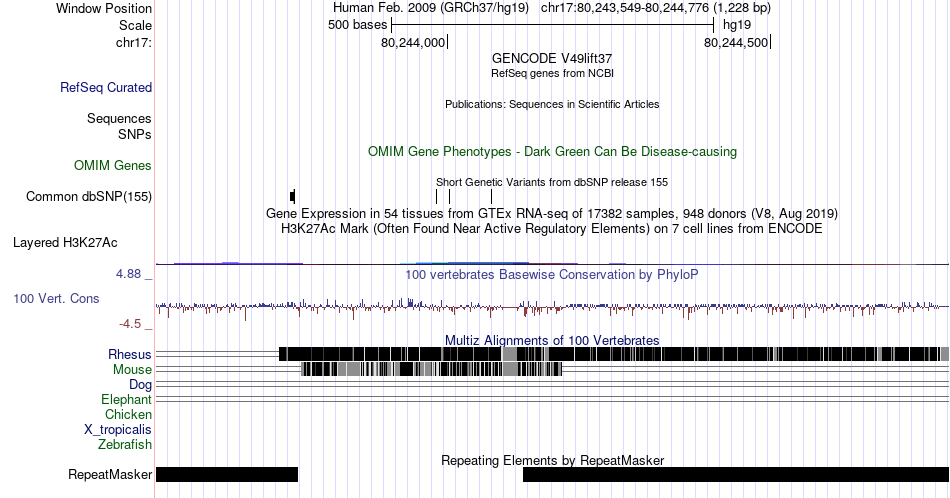Click the 500 bases scale bar
This screenshot has height=498, width=950.
coord(553,25)
